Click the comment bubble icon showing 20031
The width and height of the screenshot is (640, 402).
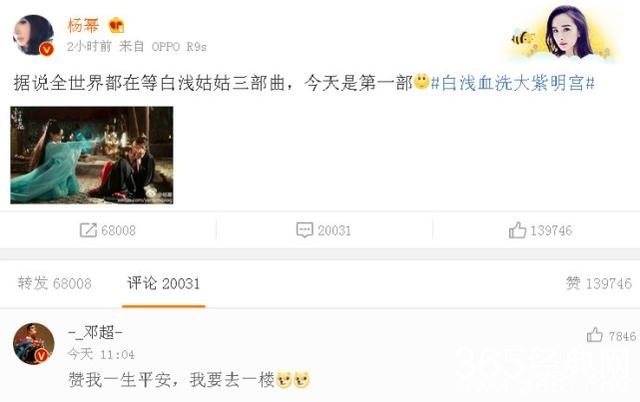pyautogui.click(x=304, y=230)
